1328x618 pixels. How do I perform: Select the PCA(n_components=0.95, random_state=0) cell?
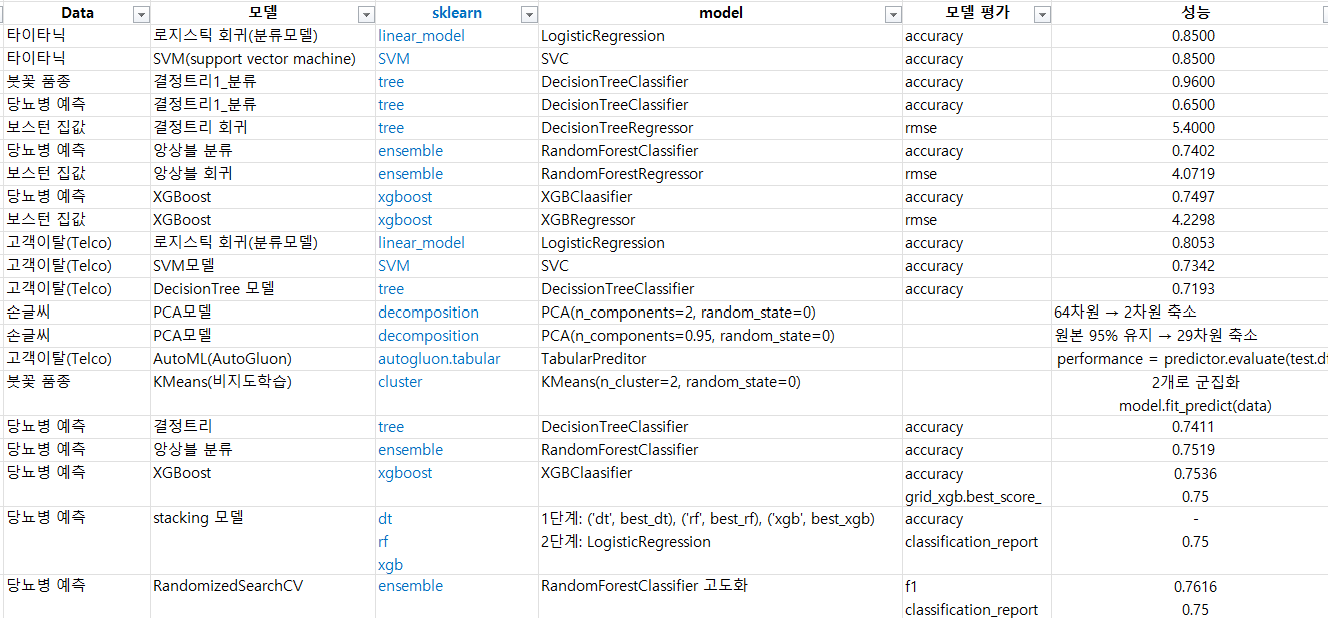[x=720, y=336]
